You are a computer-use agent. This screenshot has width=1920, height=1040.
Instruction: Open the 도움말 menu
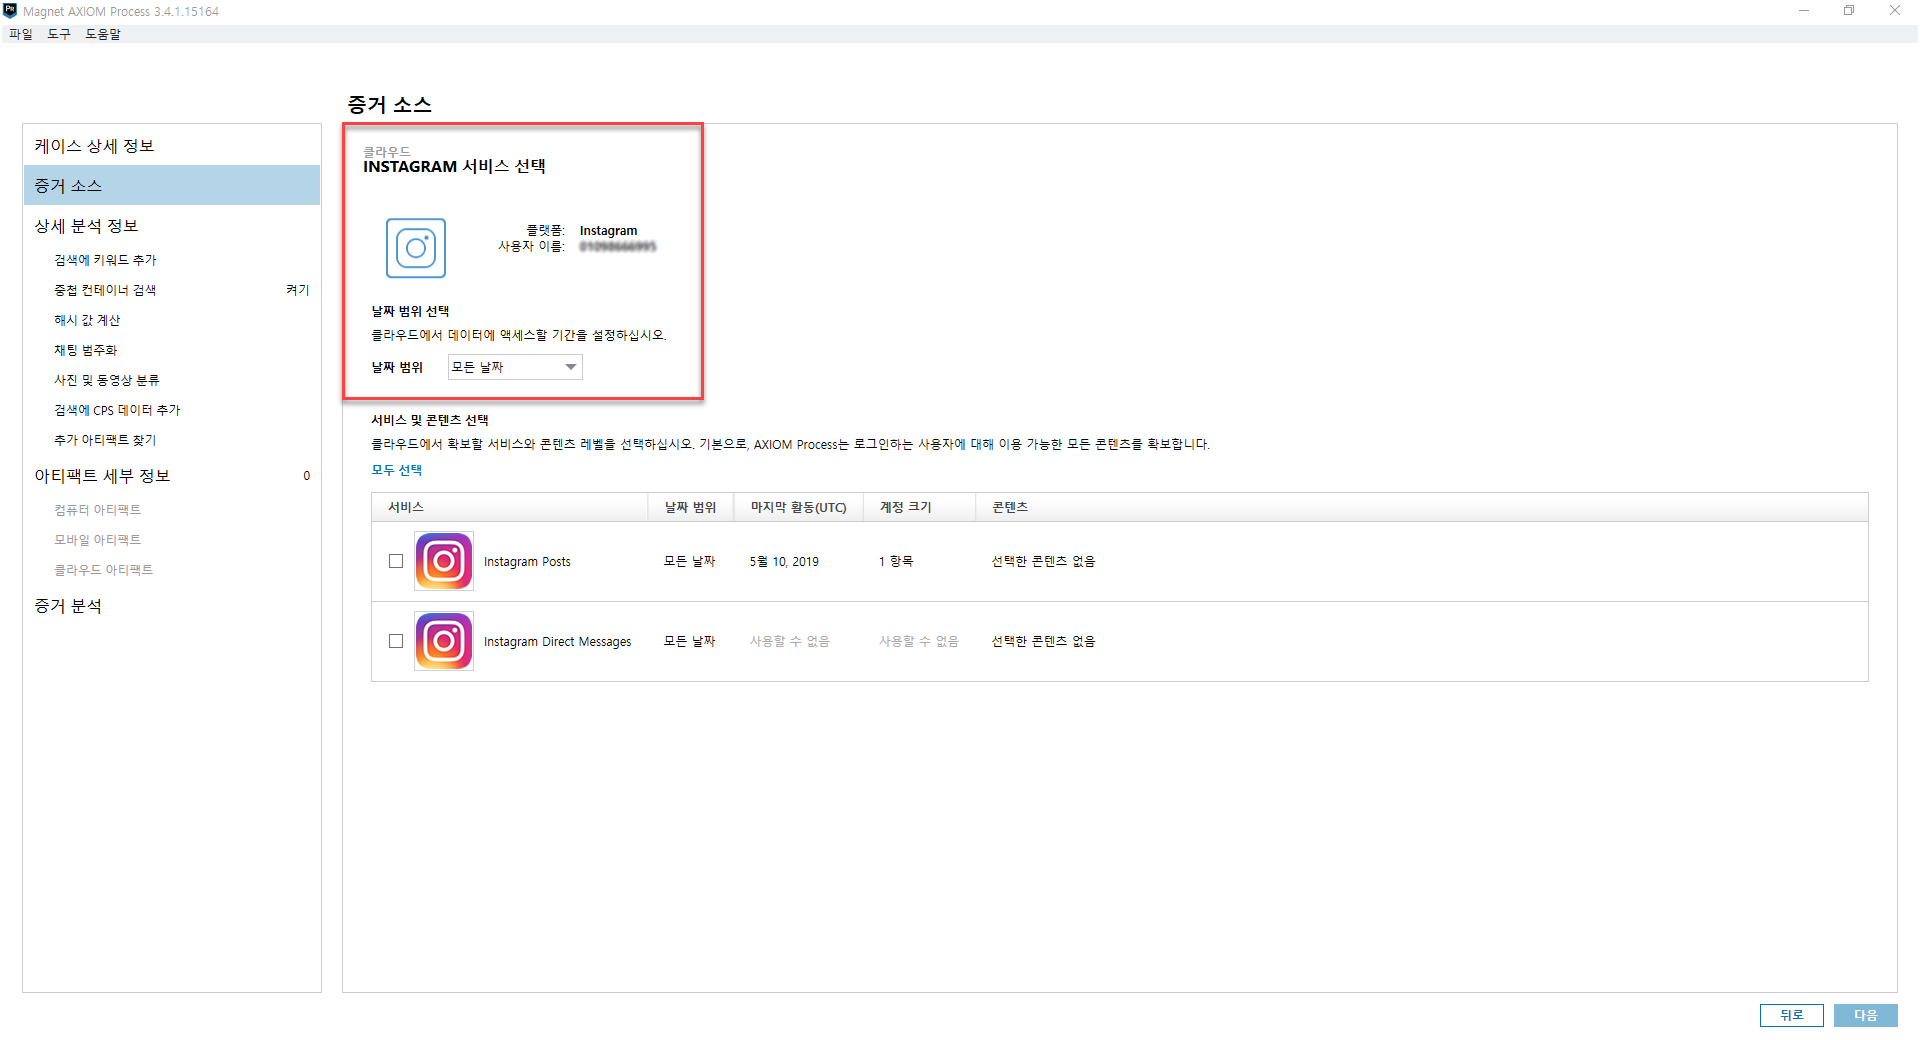(x=103, y=34)
